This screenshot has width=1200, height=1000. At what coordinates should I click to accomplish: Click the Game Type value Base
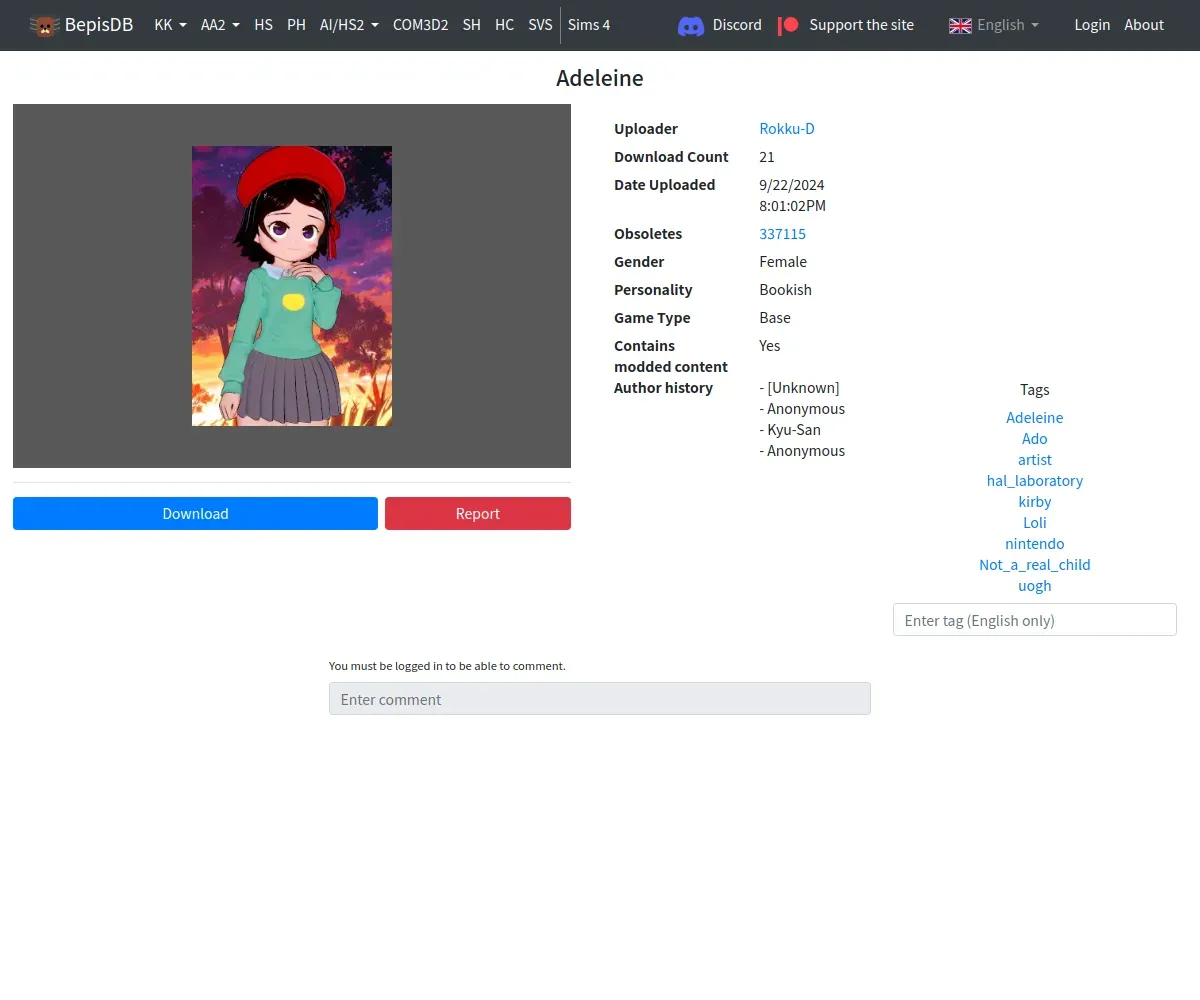[775, 317]
